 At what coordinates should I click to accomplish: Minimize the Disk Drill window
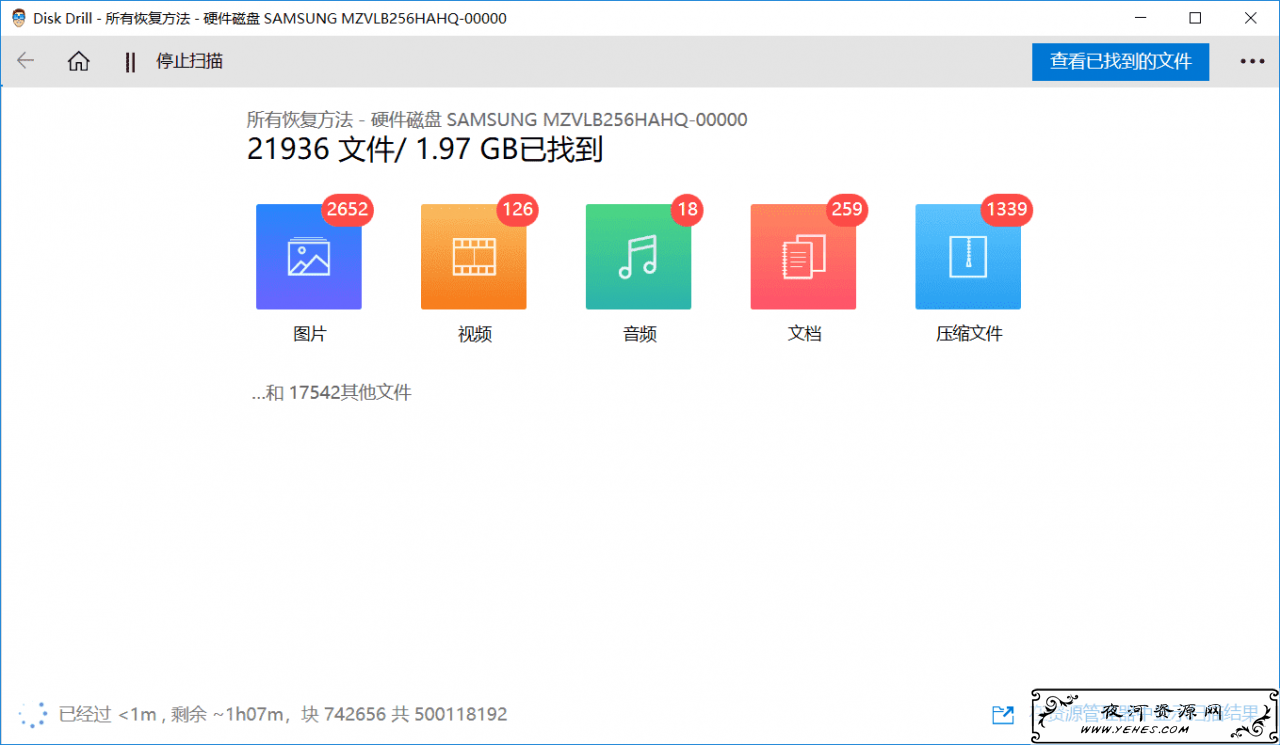point(1140,18)
